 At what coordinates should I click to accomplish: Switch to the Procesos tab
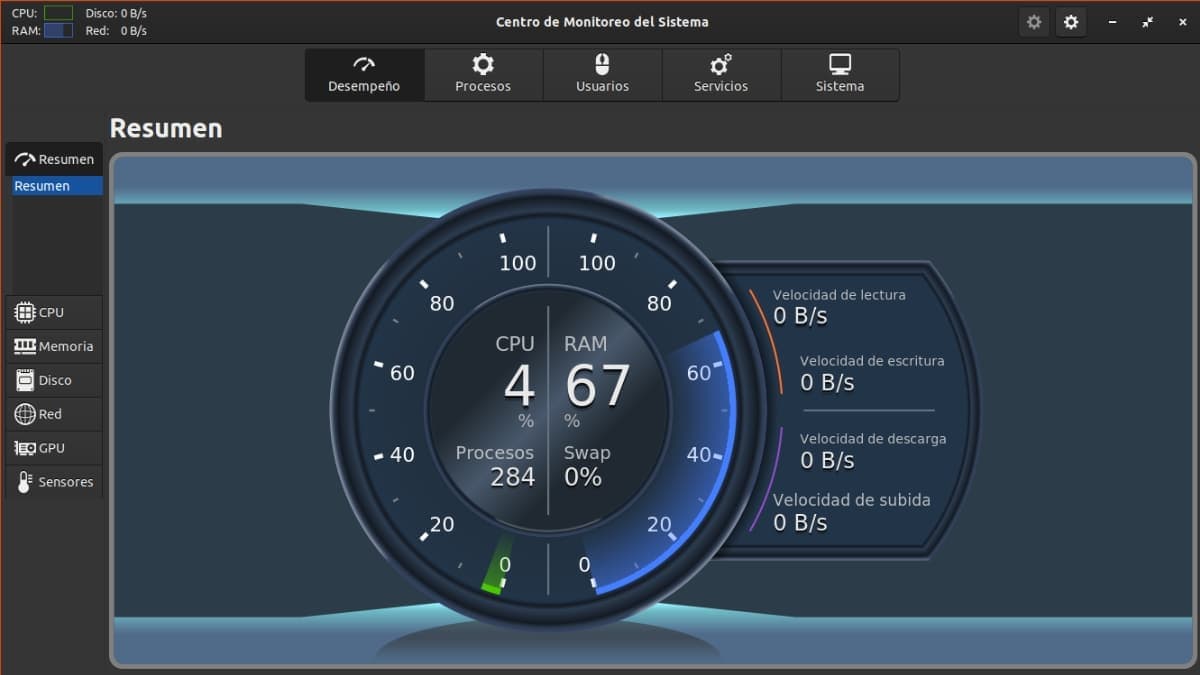[x=483, y=75]
